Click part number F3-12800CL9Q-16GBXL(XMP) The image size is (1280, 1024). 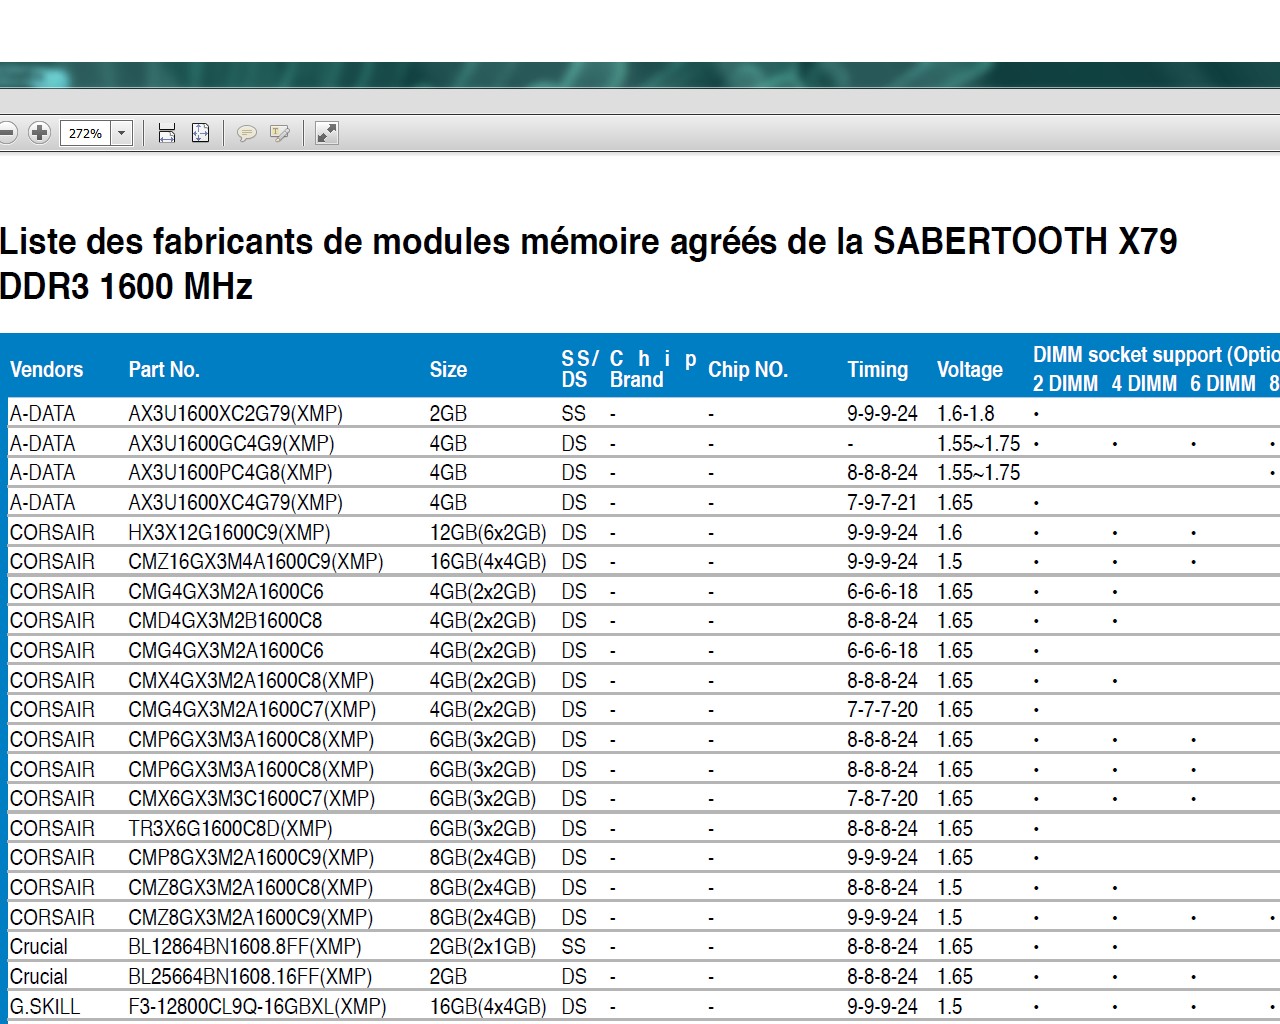coord(257,1006)
